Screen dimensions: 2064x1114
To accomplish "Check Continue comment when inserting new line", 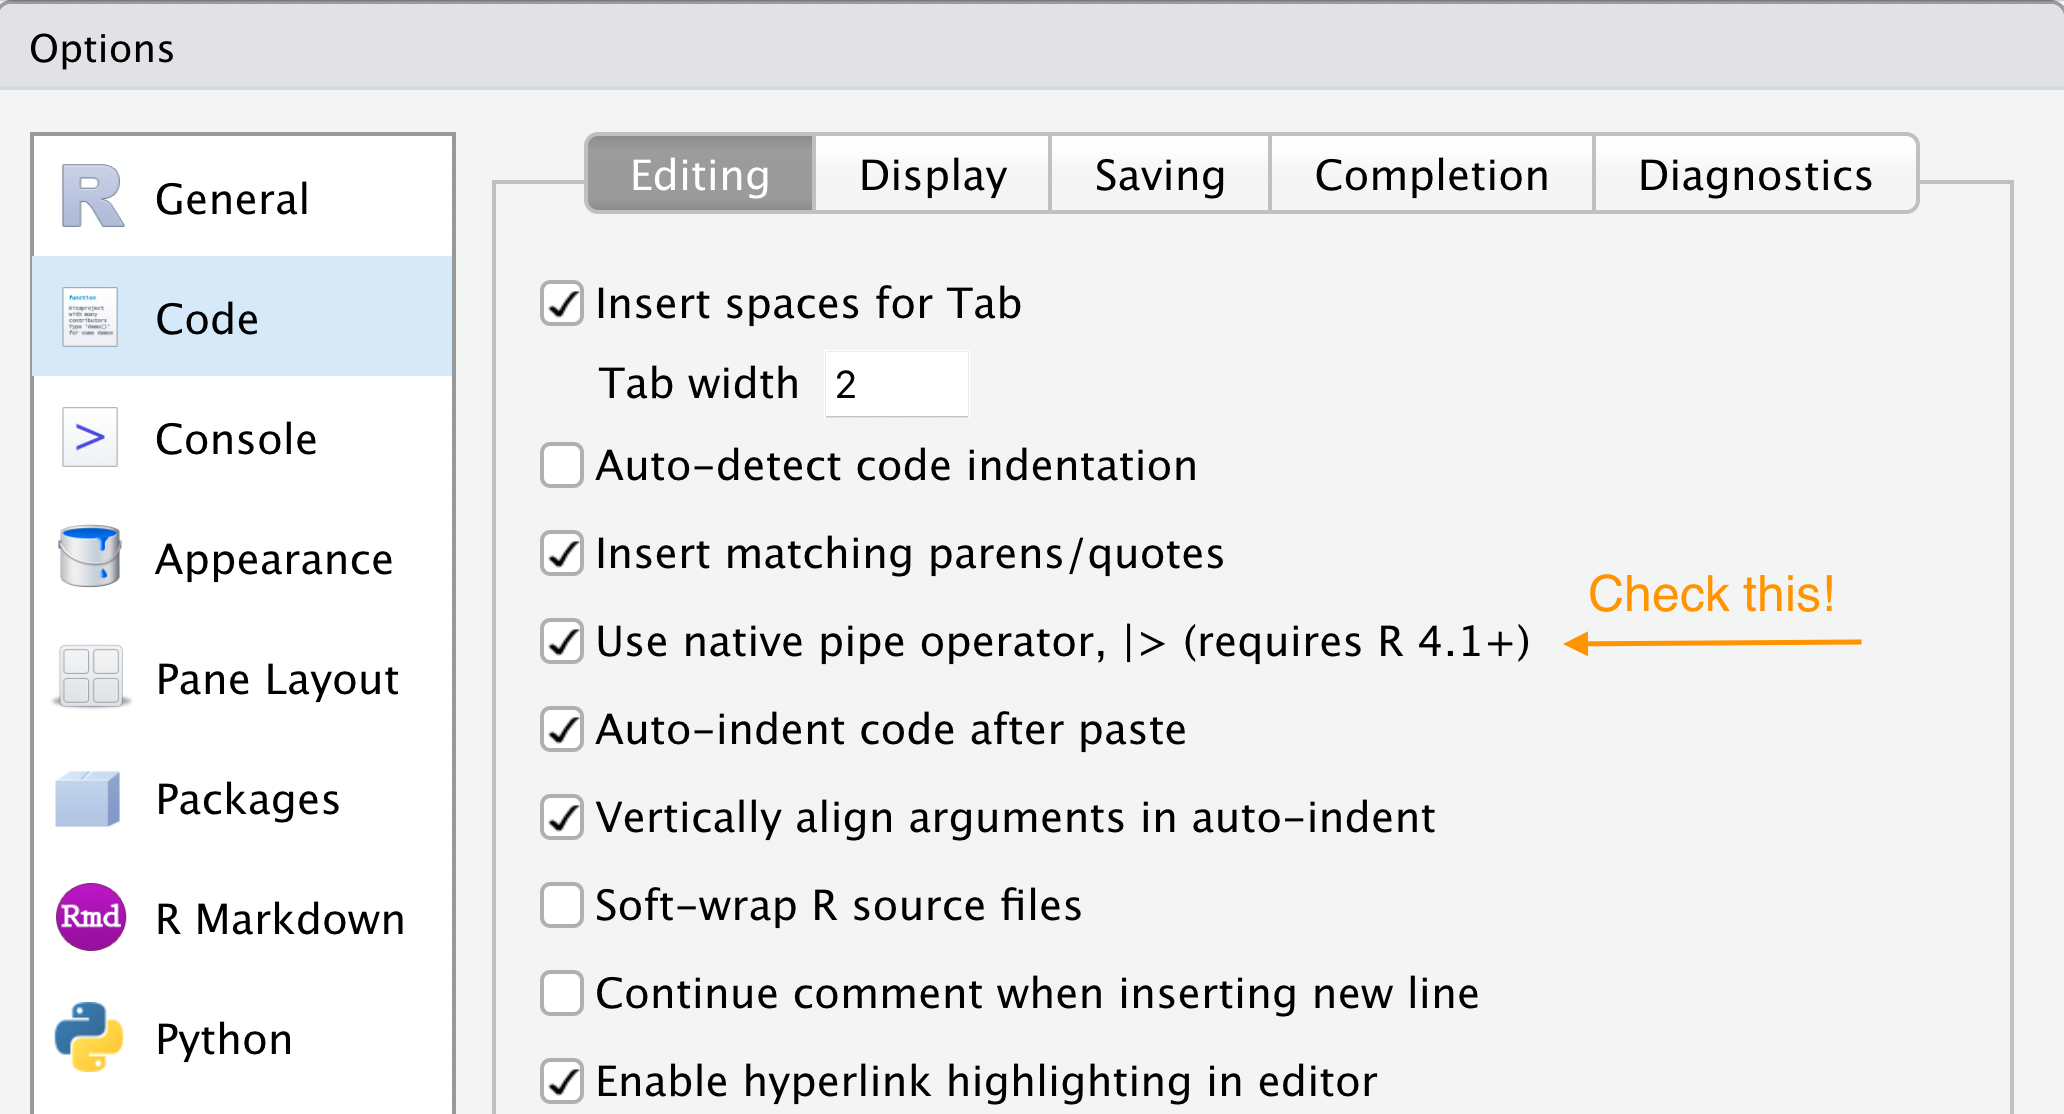I will (x=562, y=994).
